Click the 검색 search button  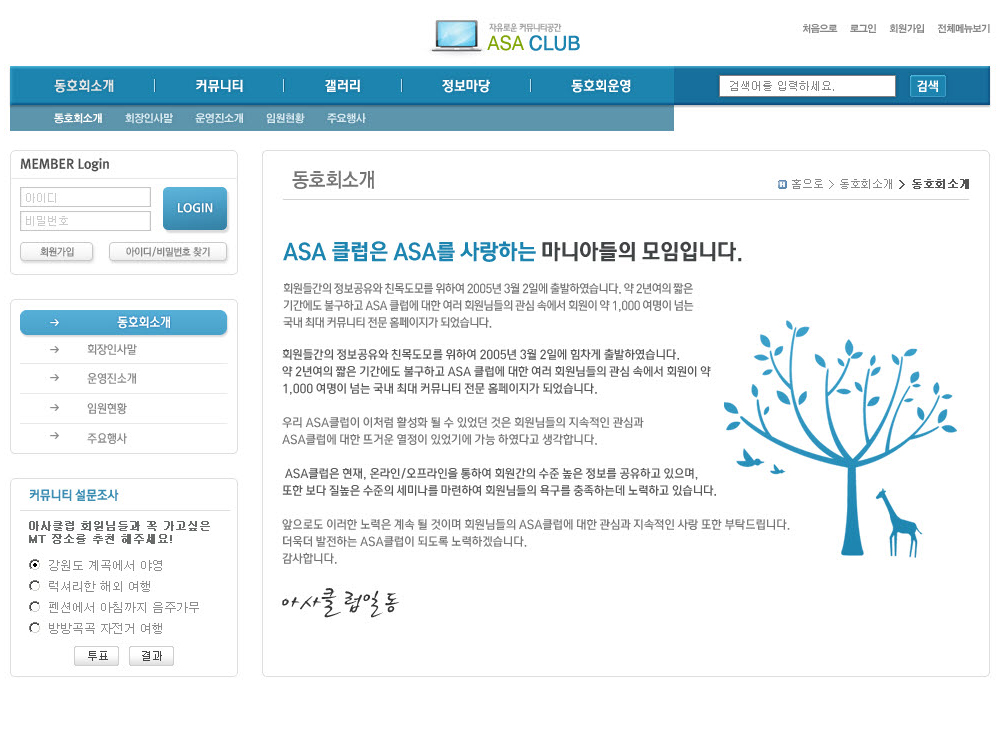pos(927,86)
